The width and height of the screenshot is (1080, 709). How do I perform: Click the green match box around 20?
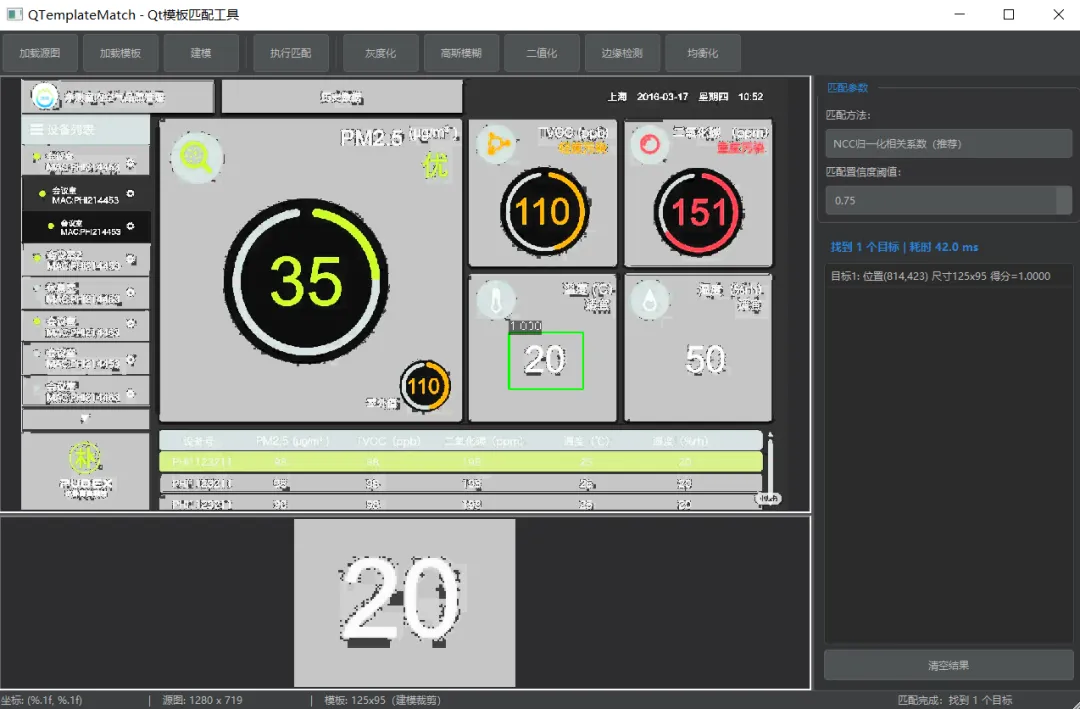coord(546,360)
